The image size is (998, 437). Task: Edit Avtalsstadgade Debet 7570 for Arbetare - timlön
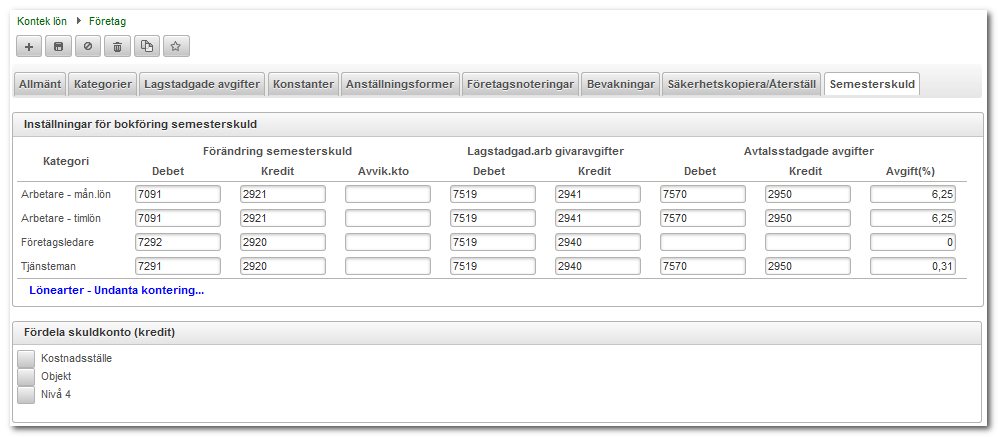[x=703, y=218]
